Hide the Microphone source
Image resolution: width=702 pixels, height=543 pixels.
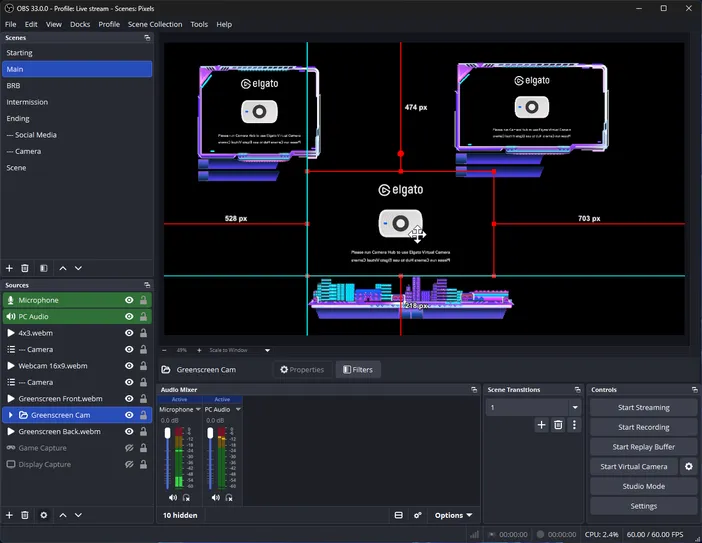coord(129,300)
